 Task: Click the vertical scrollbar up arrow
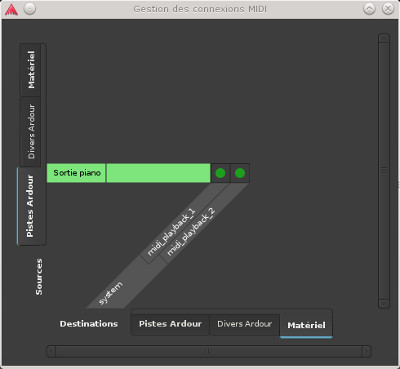(x=384, y=38)
